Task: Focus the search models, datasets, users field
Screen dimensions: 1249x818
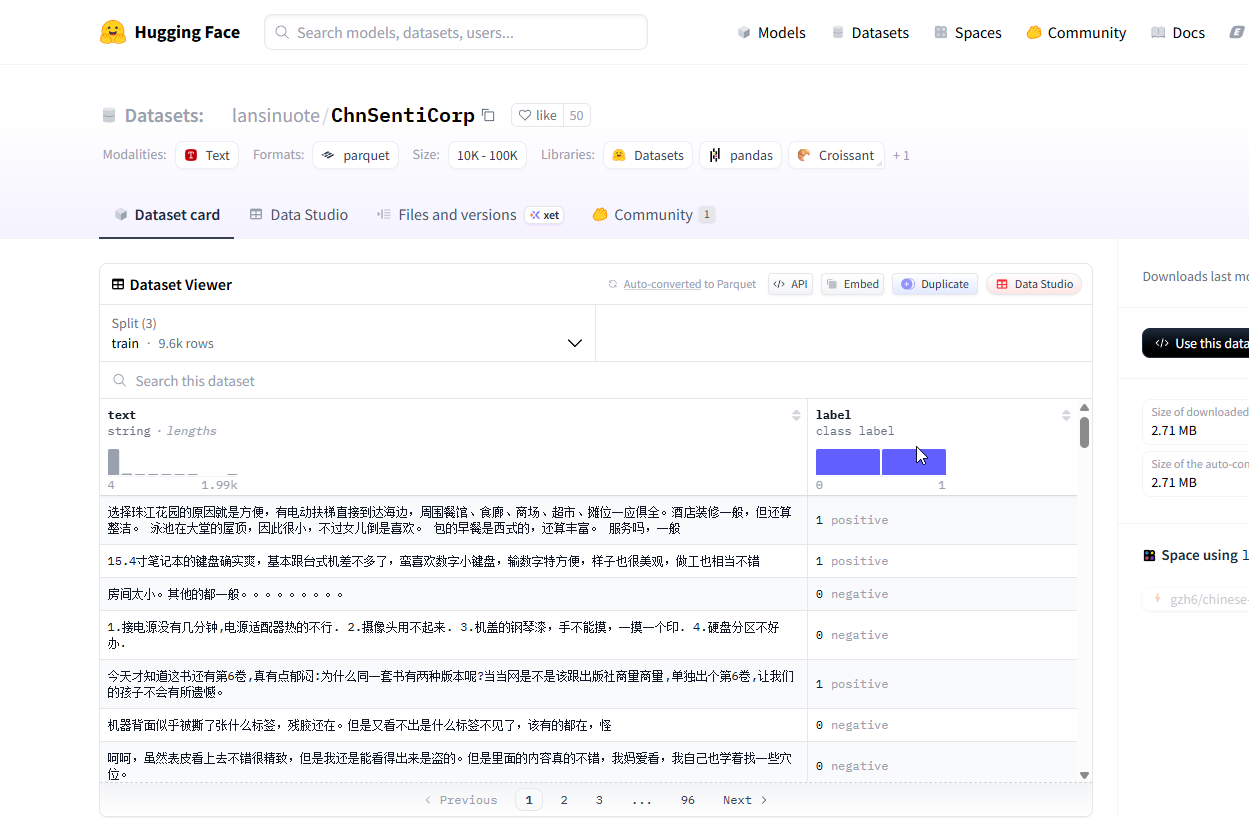Action: click(x=456, y=32)
